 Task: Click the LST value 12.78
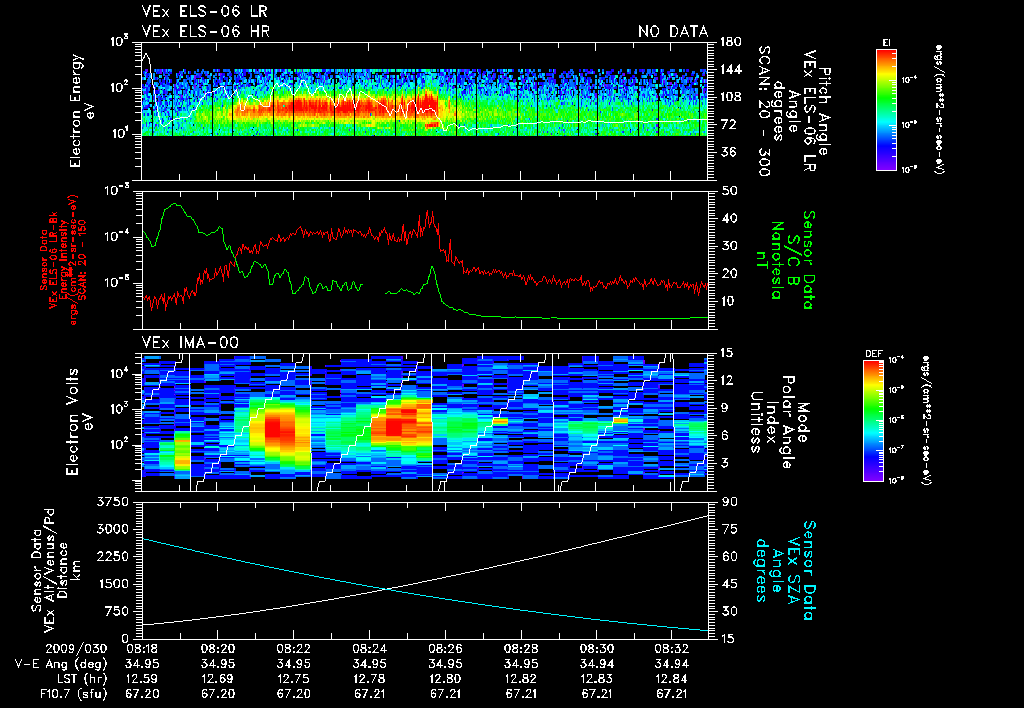(370, 679)
